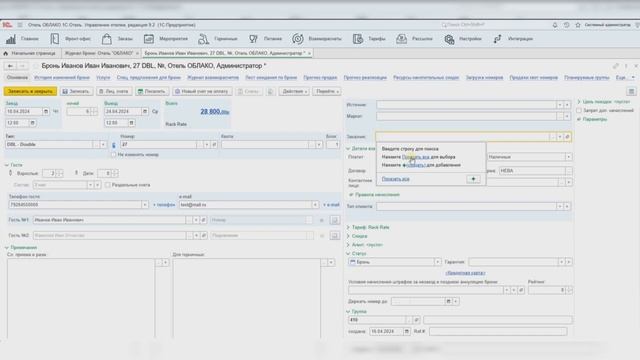Screen dimensions: 640x360
Task: Click the Кредитная карта link
Action: 465,273
